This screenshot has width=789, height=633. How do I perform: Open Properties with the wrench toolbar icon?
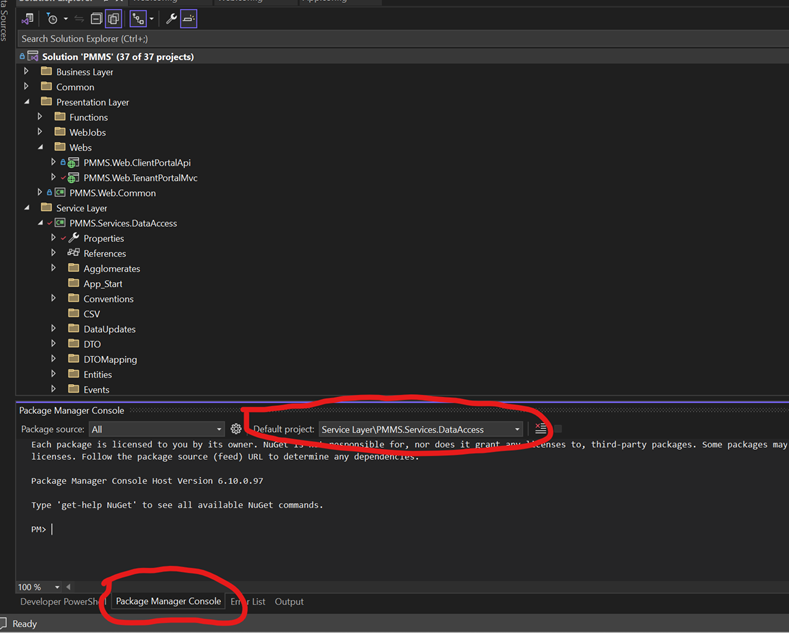click(x=171, y=19)
